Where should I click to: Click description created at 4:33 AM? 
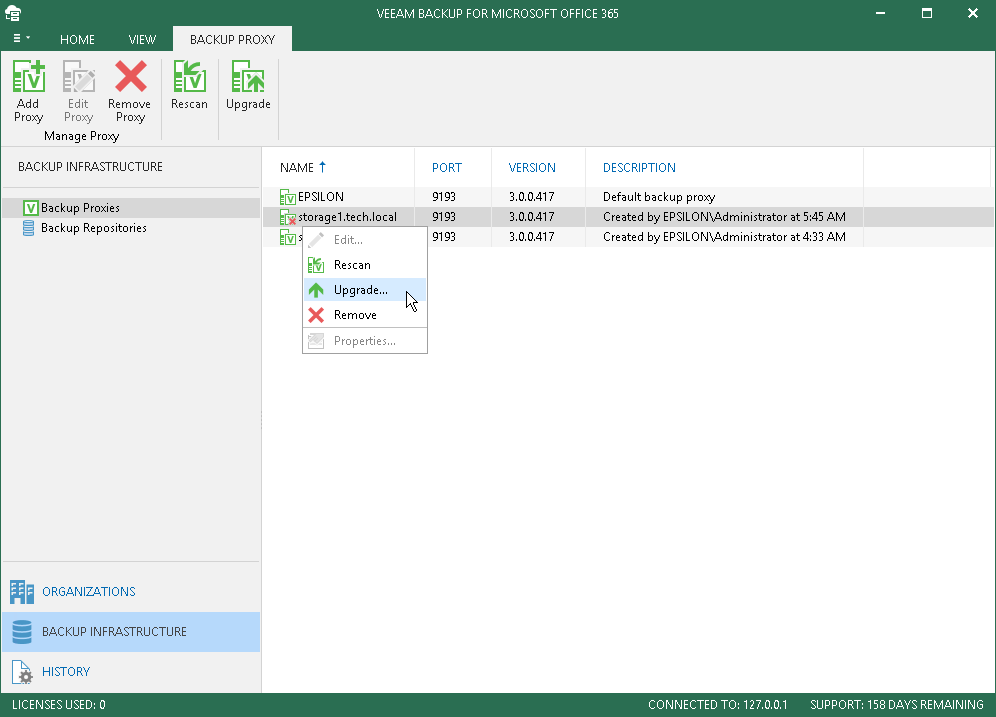click(x=724, y=237)
